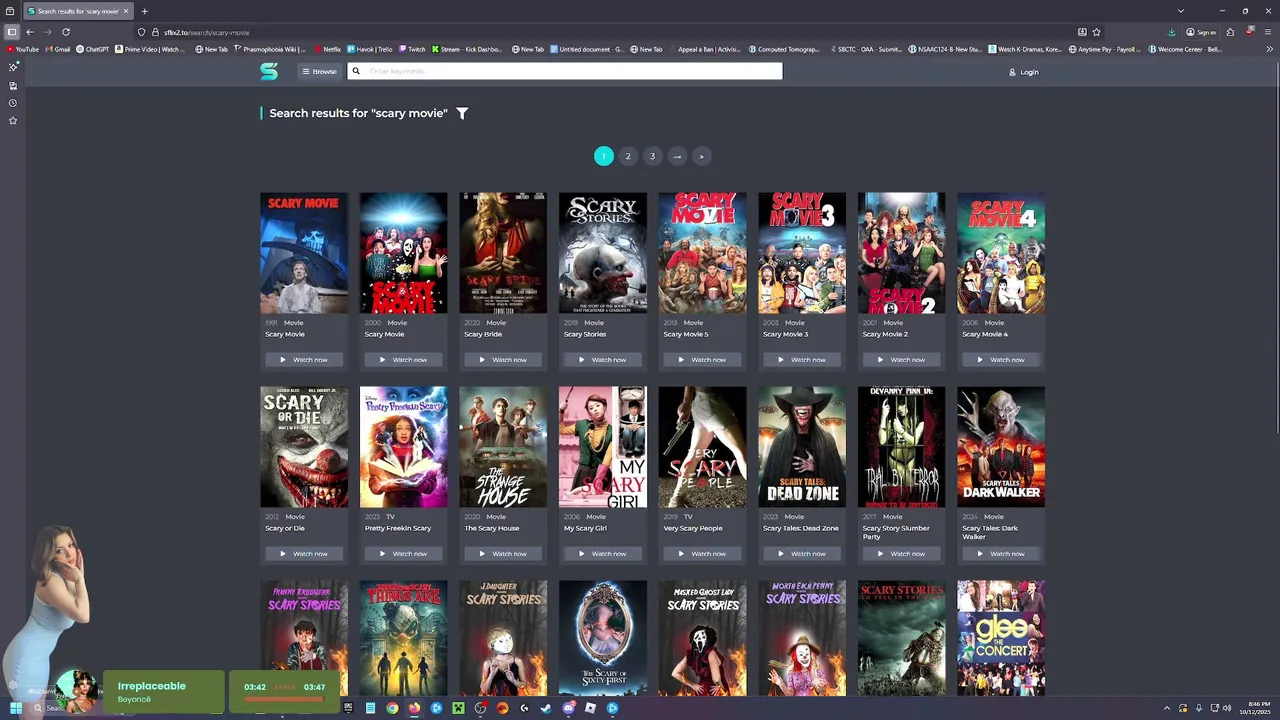Open the Very Scary People poster
This screenshot has width=1280, height=720.
pyautogui.click(x=702, y=447)
